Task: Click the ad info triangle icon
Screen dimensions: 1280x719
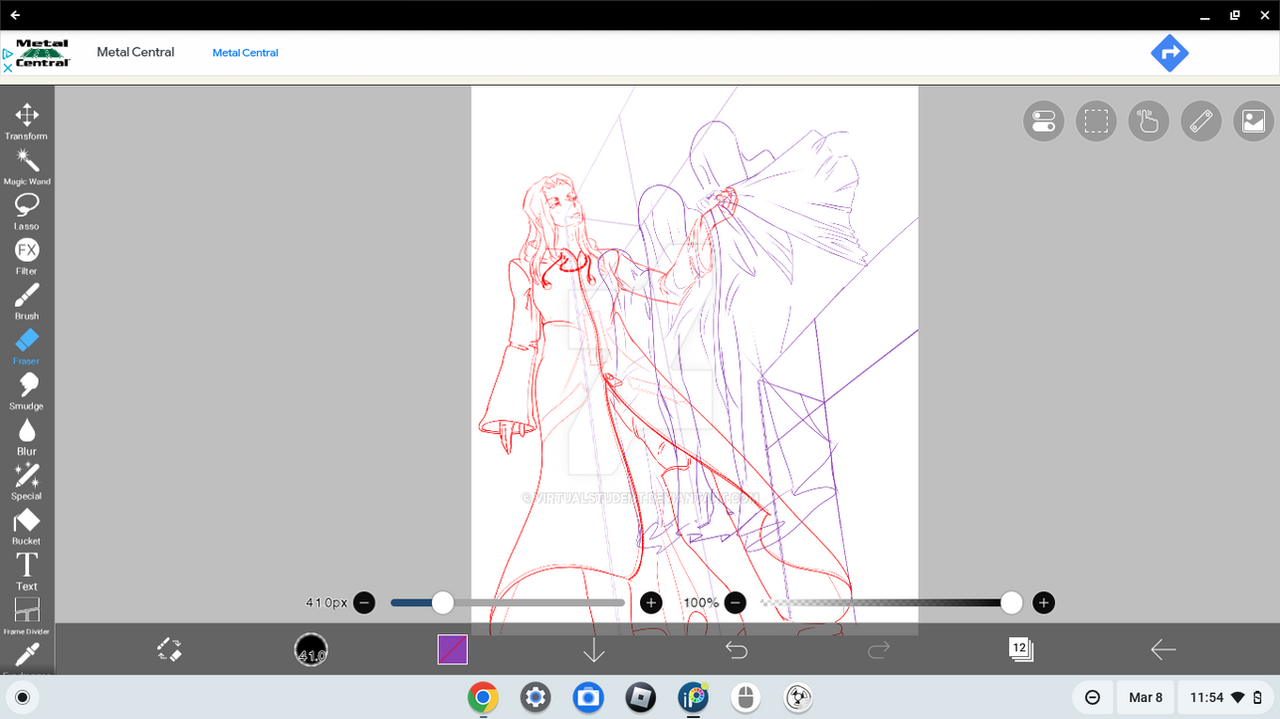Action: coord(8,54)
